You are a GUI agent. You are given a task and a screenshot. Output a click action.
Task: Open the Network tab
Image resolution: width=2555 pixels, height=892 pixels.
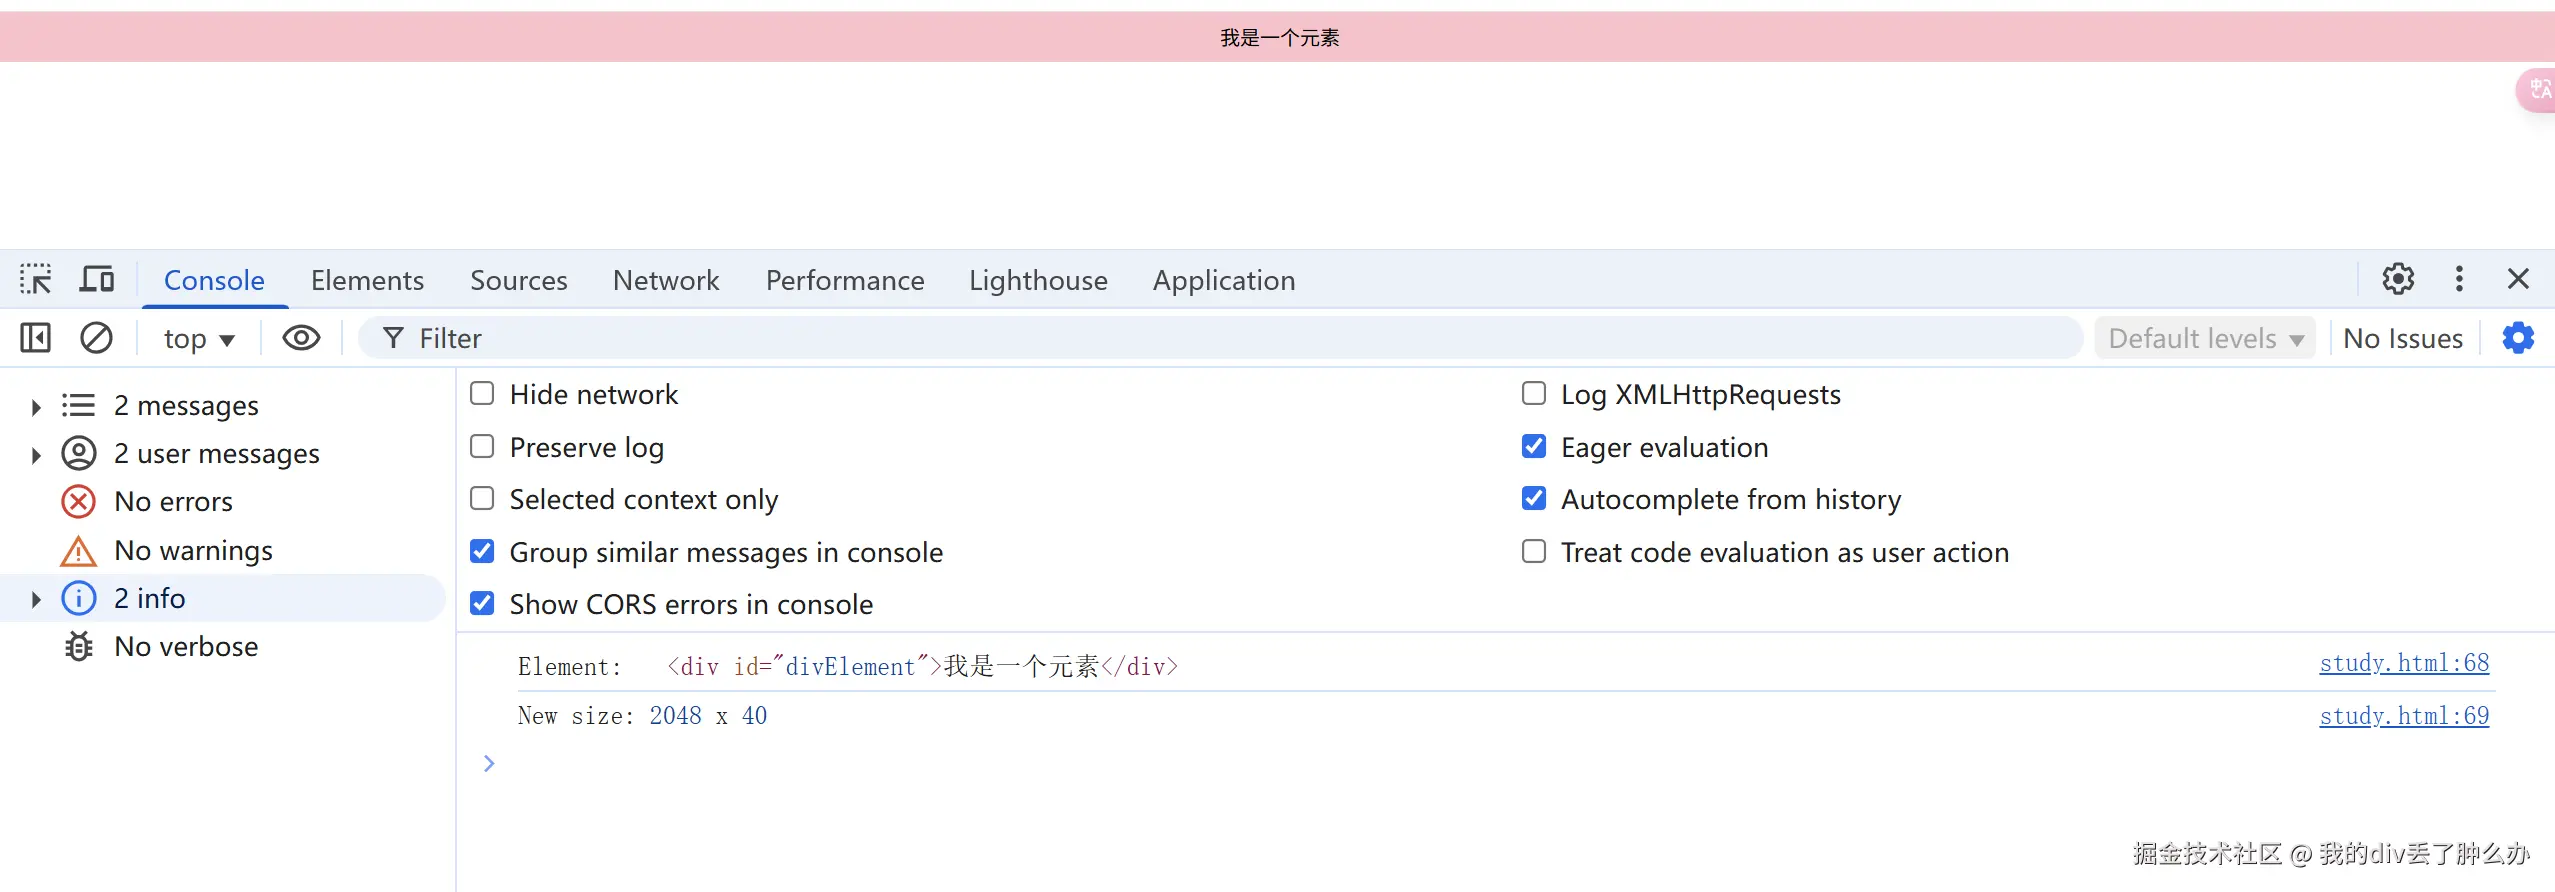pyautogui.click(x=666, y=280)
